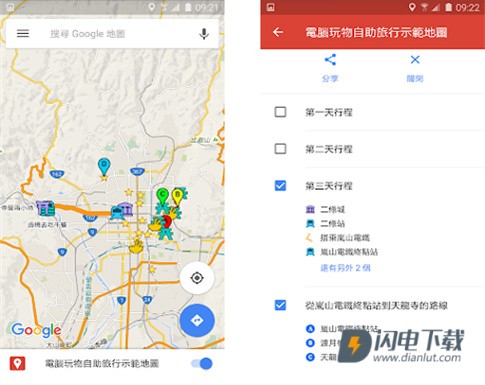The image size is (485, 385).
Task: Tap the 第二天行程 label
Action: click(329, 149)
